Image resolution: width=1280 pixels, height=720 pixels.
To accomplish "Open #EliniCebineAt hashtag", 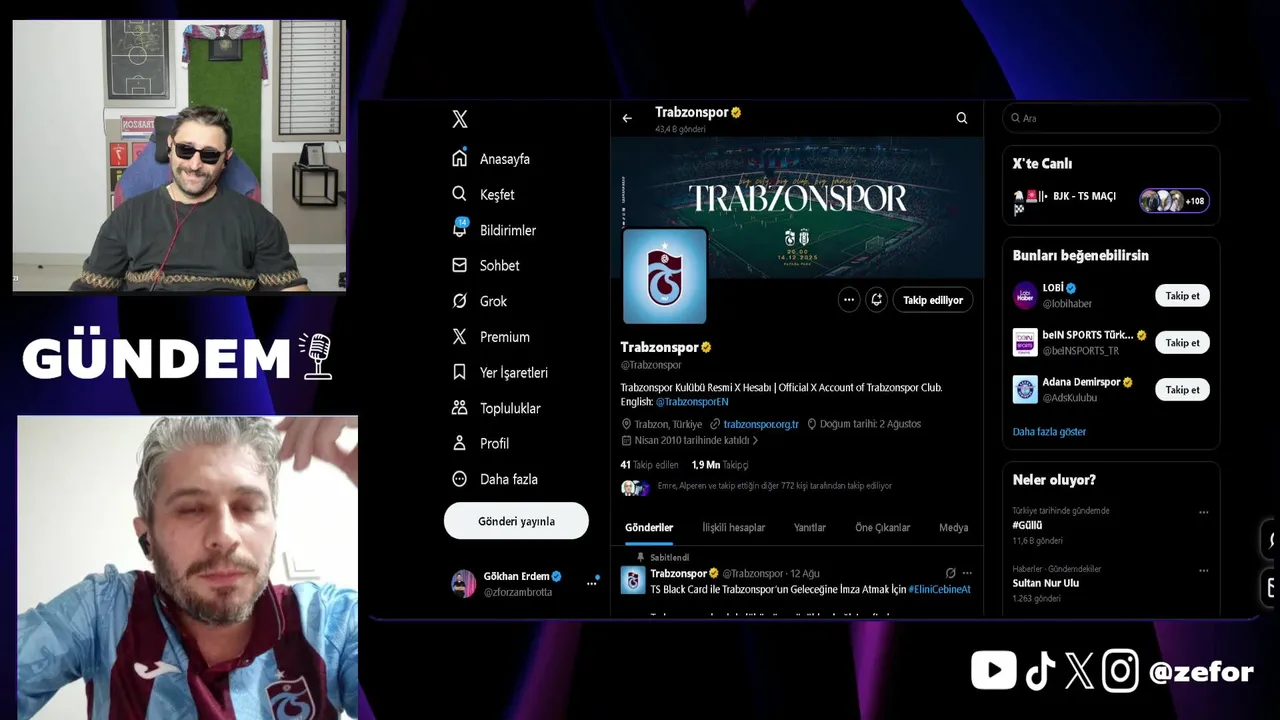I will pos(940,590).
